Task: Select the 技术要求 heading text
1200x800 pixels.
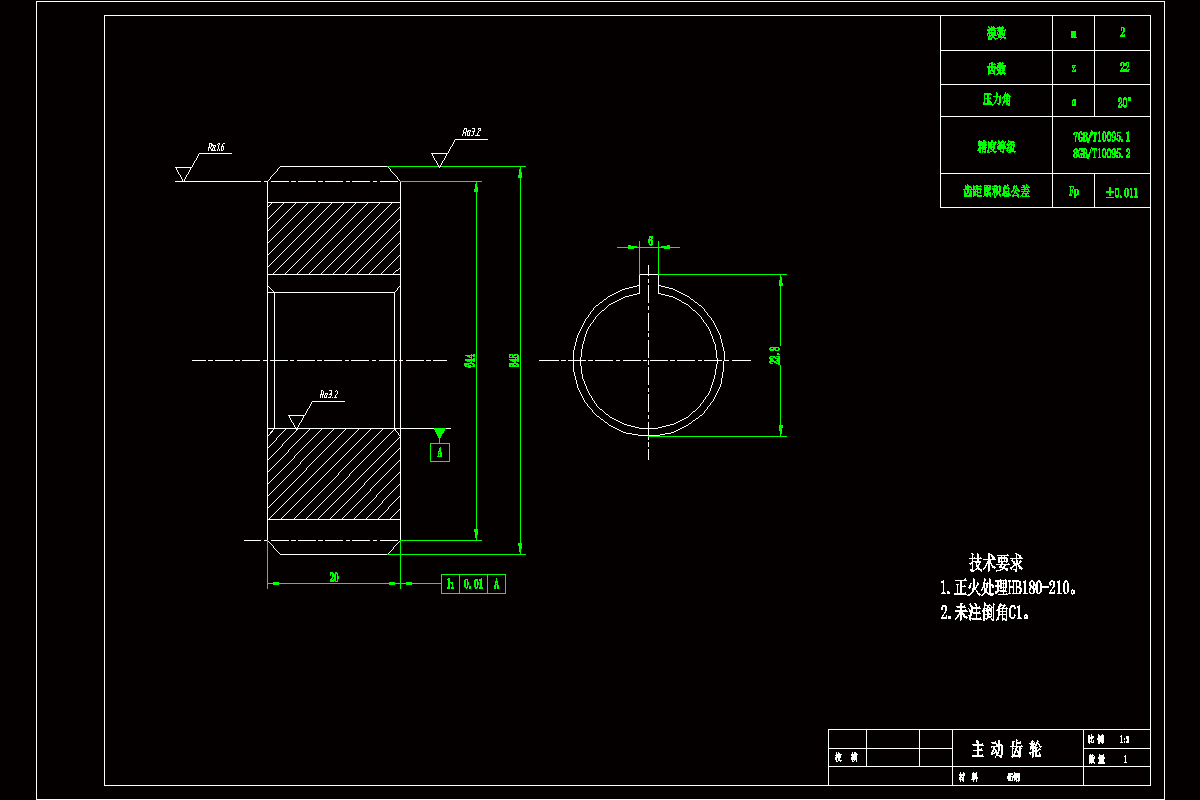Action: click(995, 563)
